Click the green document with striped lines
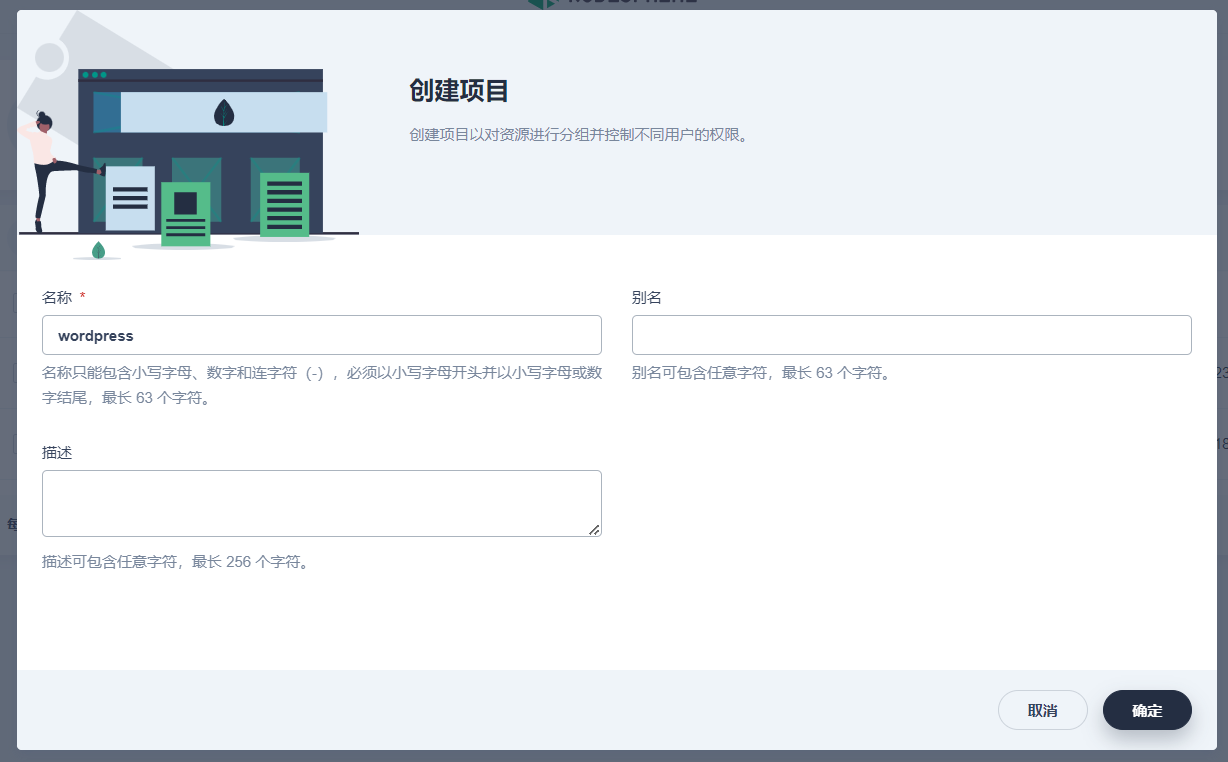This screenshot has width=1228, height=762. pos(284,204)
